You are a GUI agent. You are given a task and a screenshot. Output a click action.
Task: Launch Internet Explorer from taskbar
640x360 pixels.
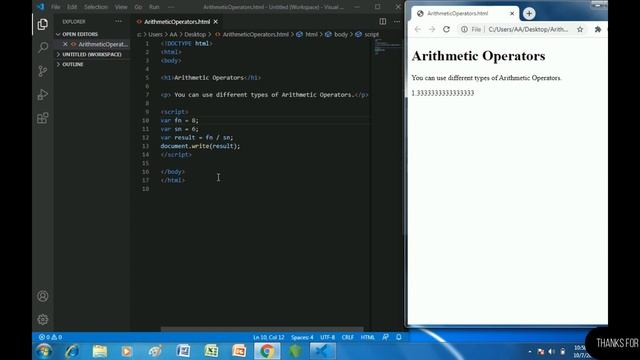[x=72, y=351]
